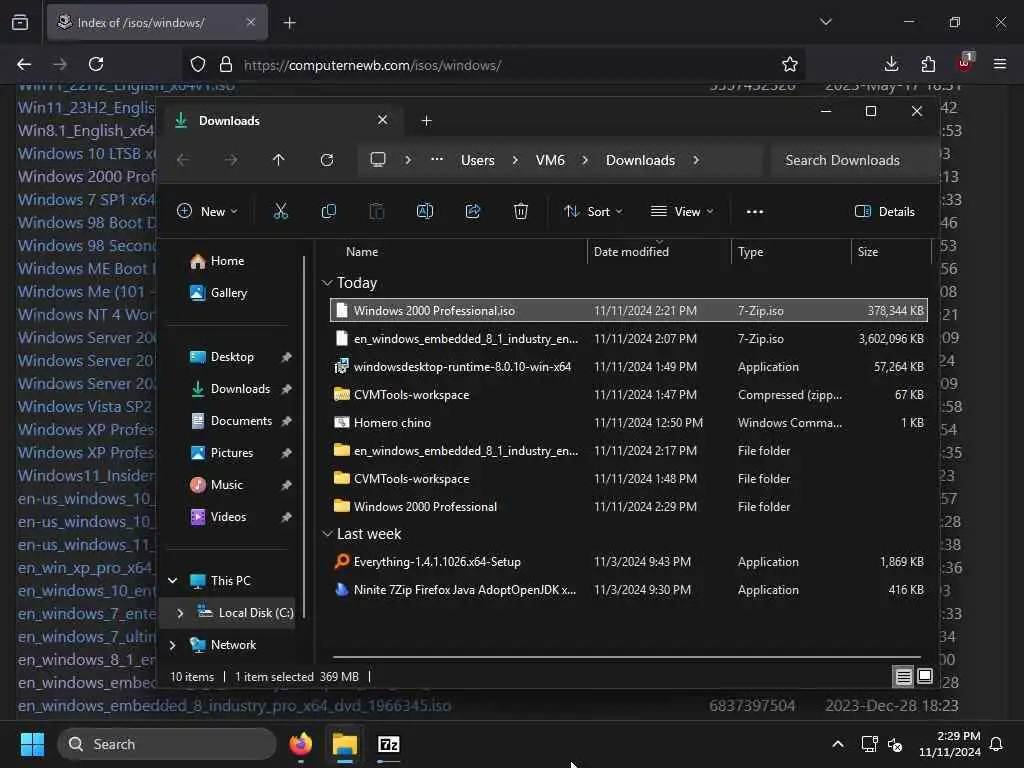
Task: List all Firefox tabs dropdown
Action: pos(826,22)
